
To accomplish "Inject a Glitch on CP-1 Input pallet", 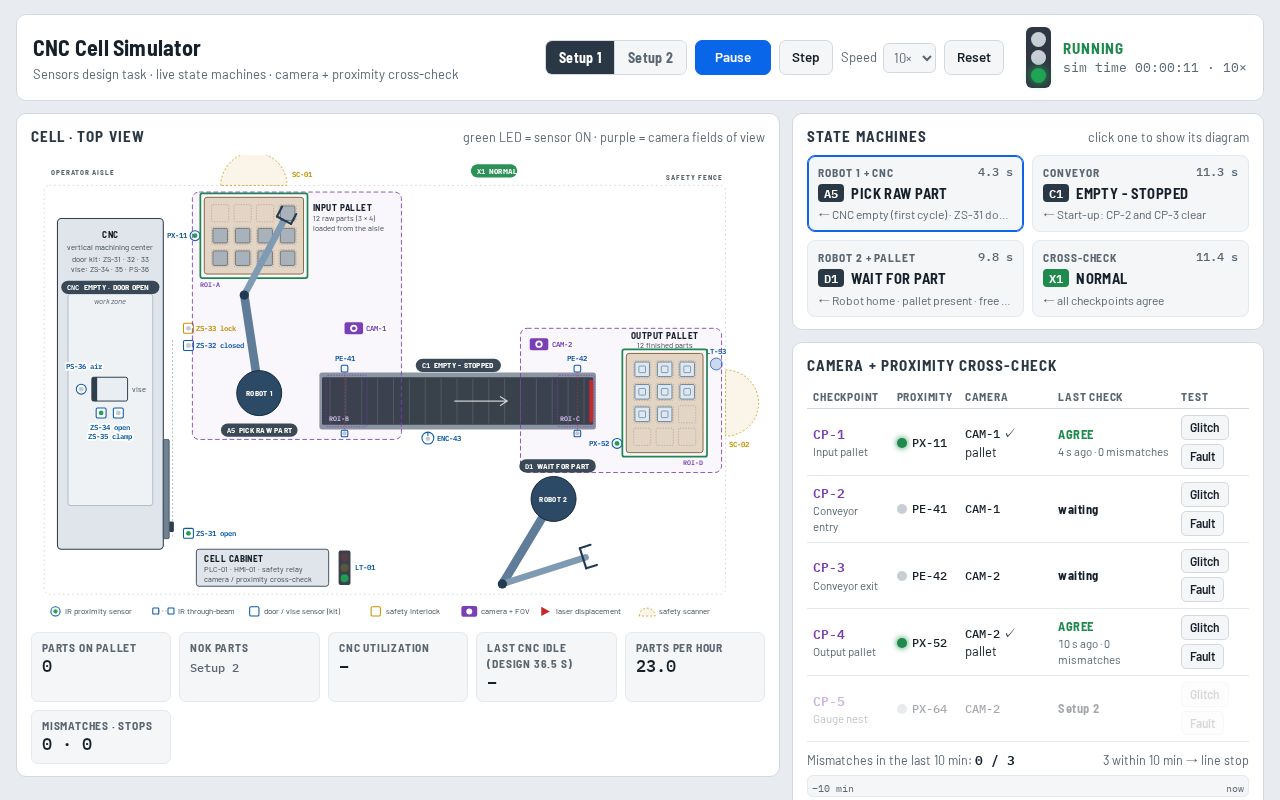I will tap(1205, 428).
